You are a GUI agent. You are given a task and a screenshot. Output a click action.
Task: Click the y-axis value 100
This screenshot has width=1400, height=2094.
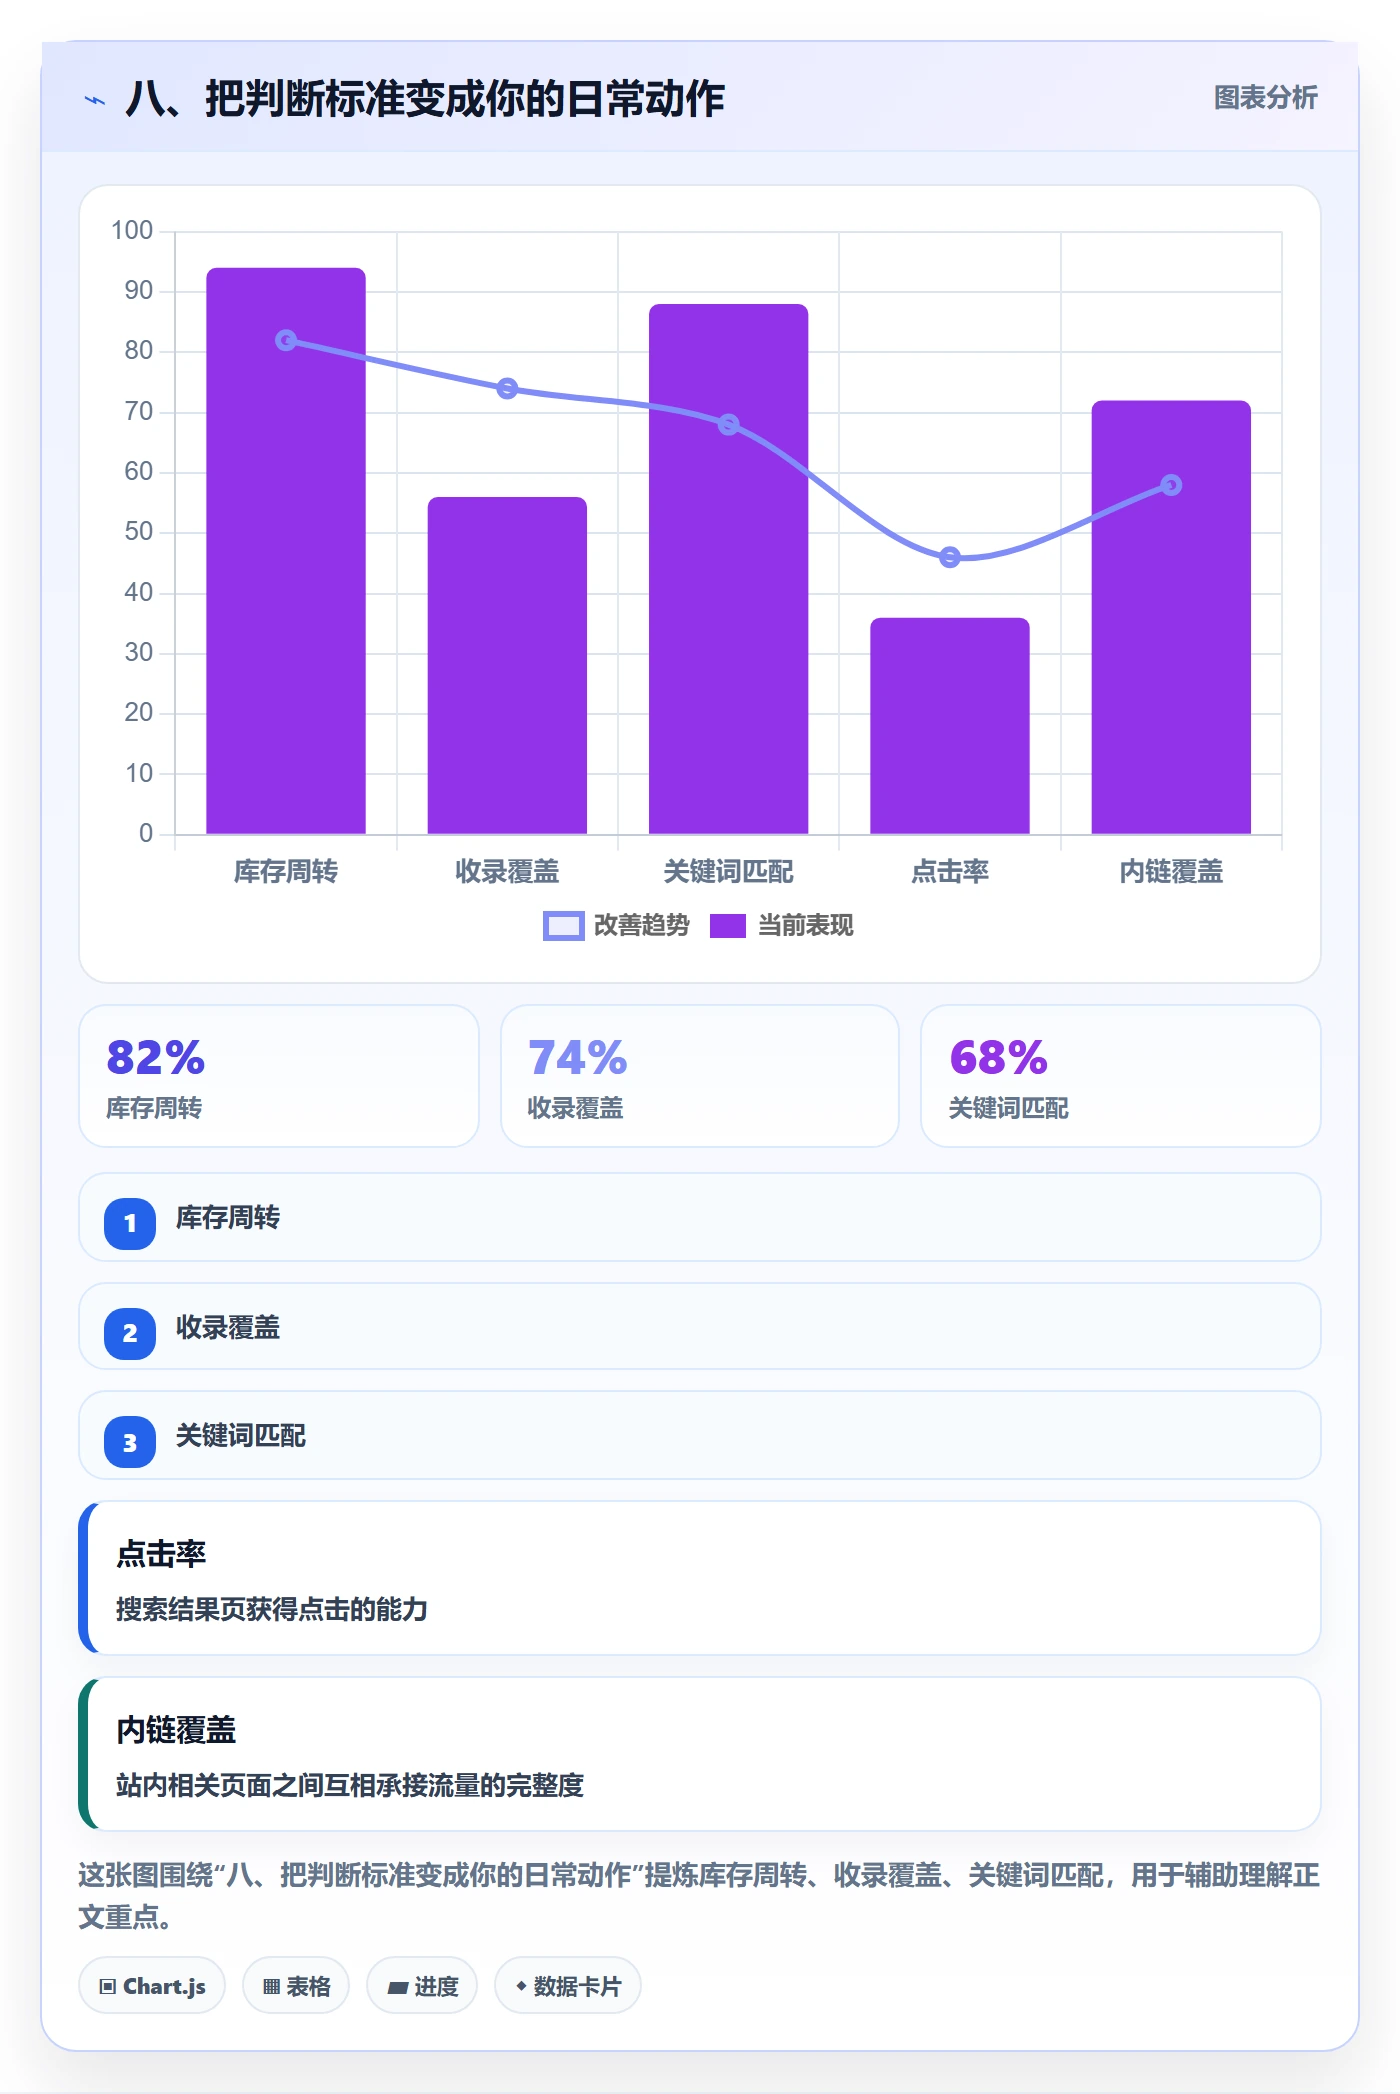click(132, 231)
